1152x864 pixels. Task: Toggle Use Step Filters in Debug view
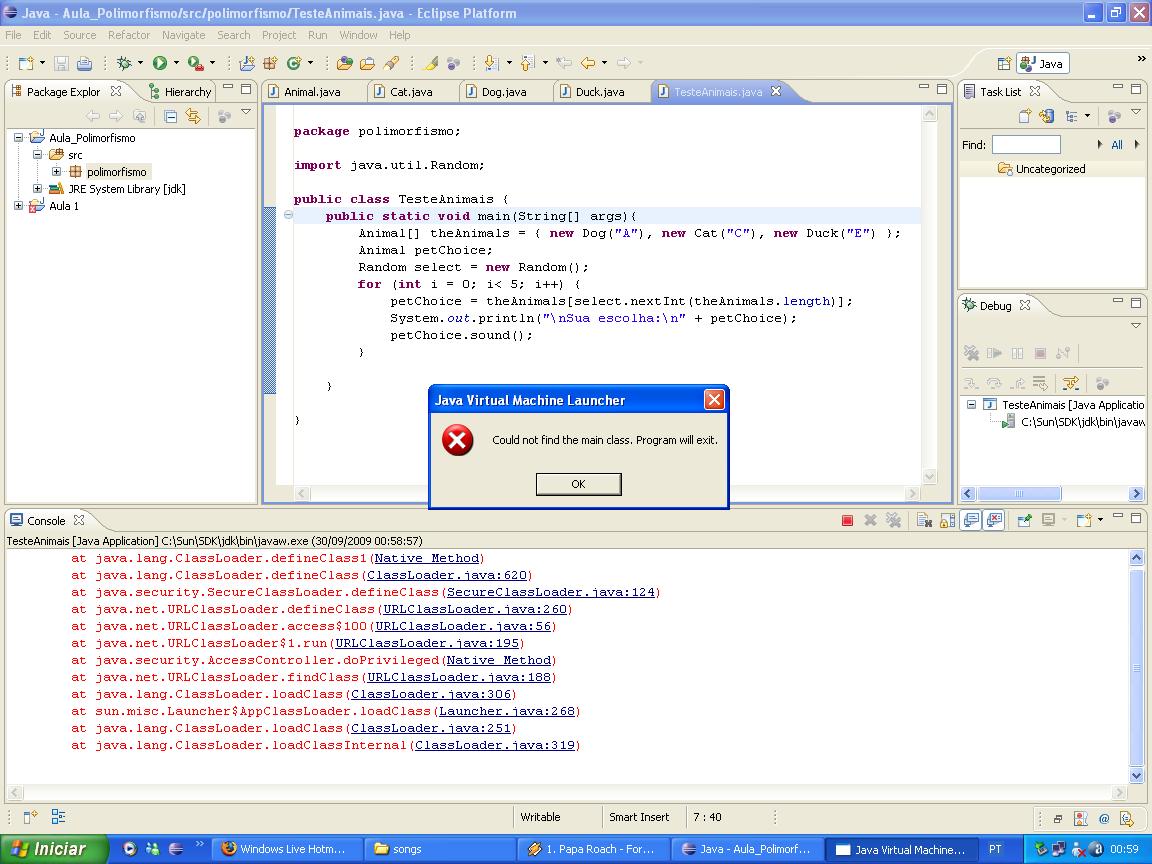click(1071, 383)
